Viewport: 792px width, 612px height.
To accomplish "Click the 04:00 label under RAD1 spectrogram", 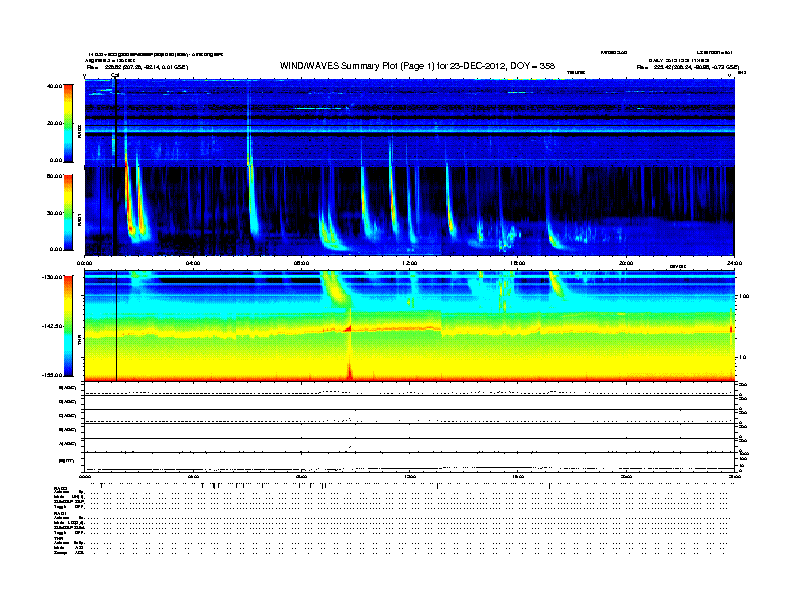I will pyautogui.click(x=193, y=263).
